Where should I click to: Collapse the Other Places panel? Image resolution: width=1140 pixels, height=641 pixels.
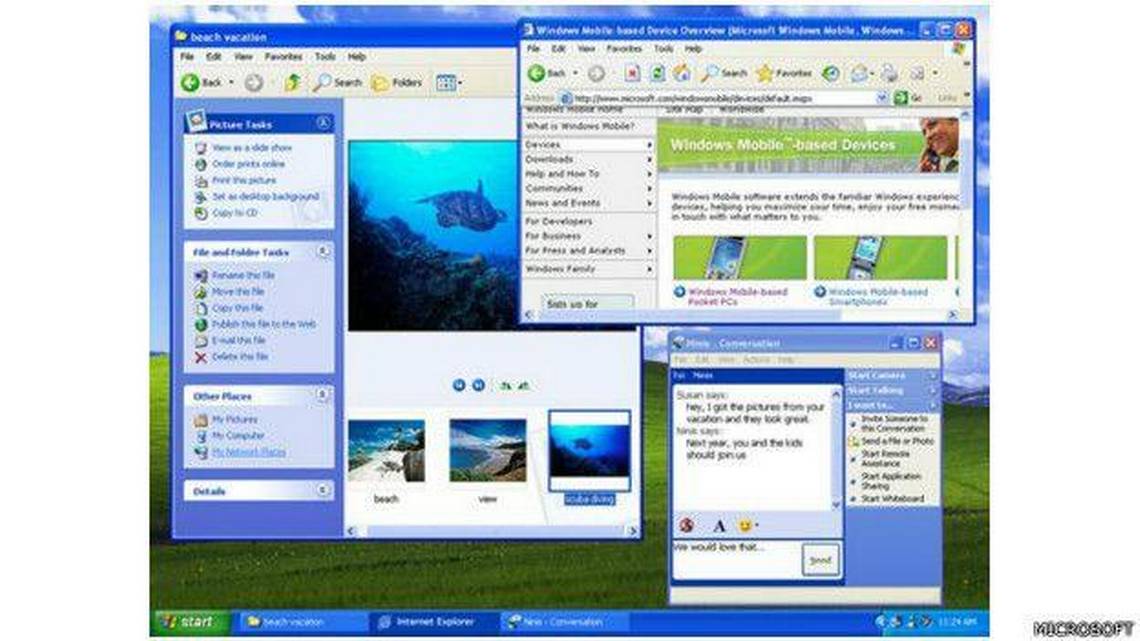pyautogui.click(x=323, y=395)
